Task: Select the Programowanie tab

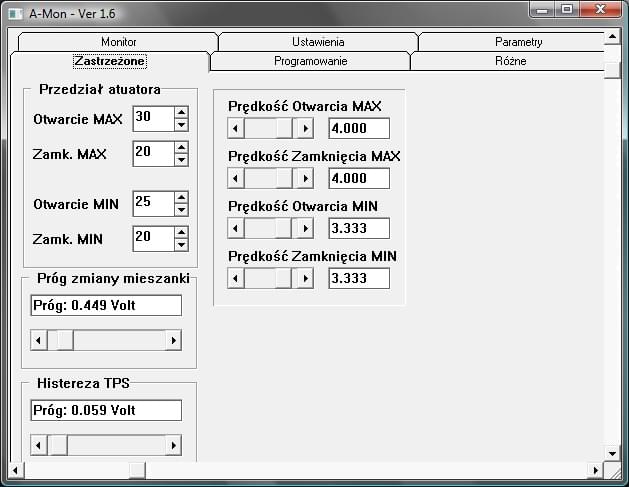Action: (x=310, y=61)
